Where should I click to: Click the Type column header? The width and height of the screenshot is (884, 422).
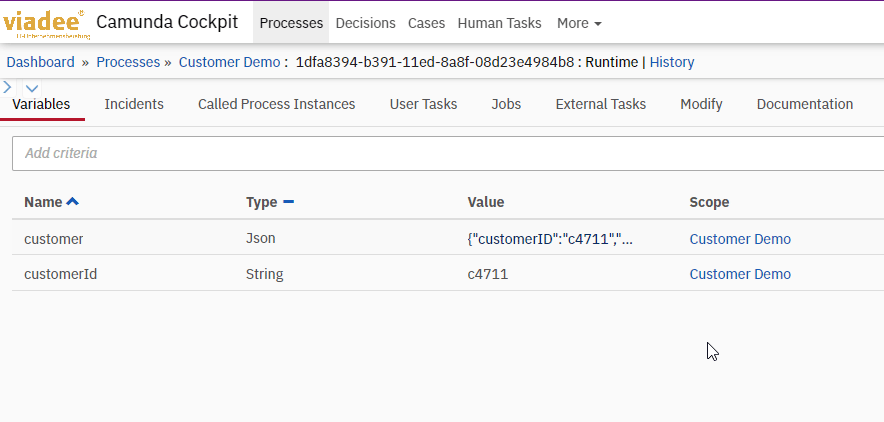point(261,202)
